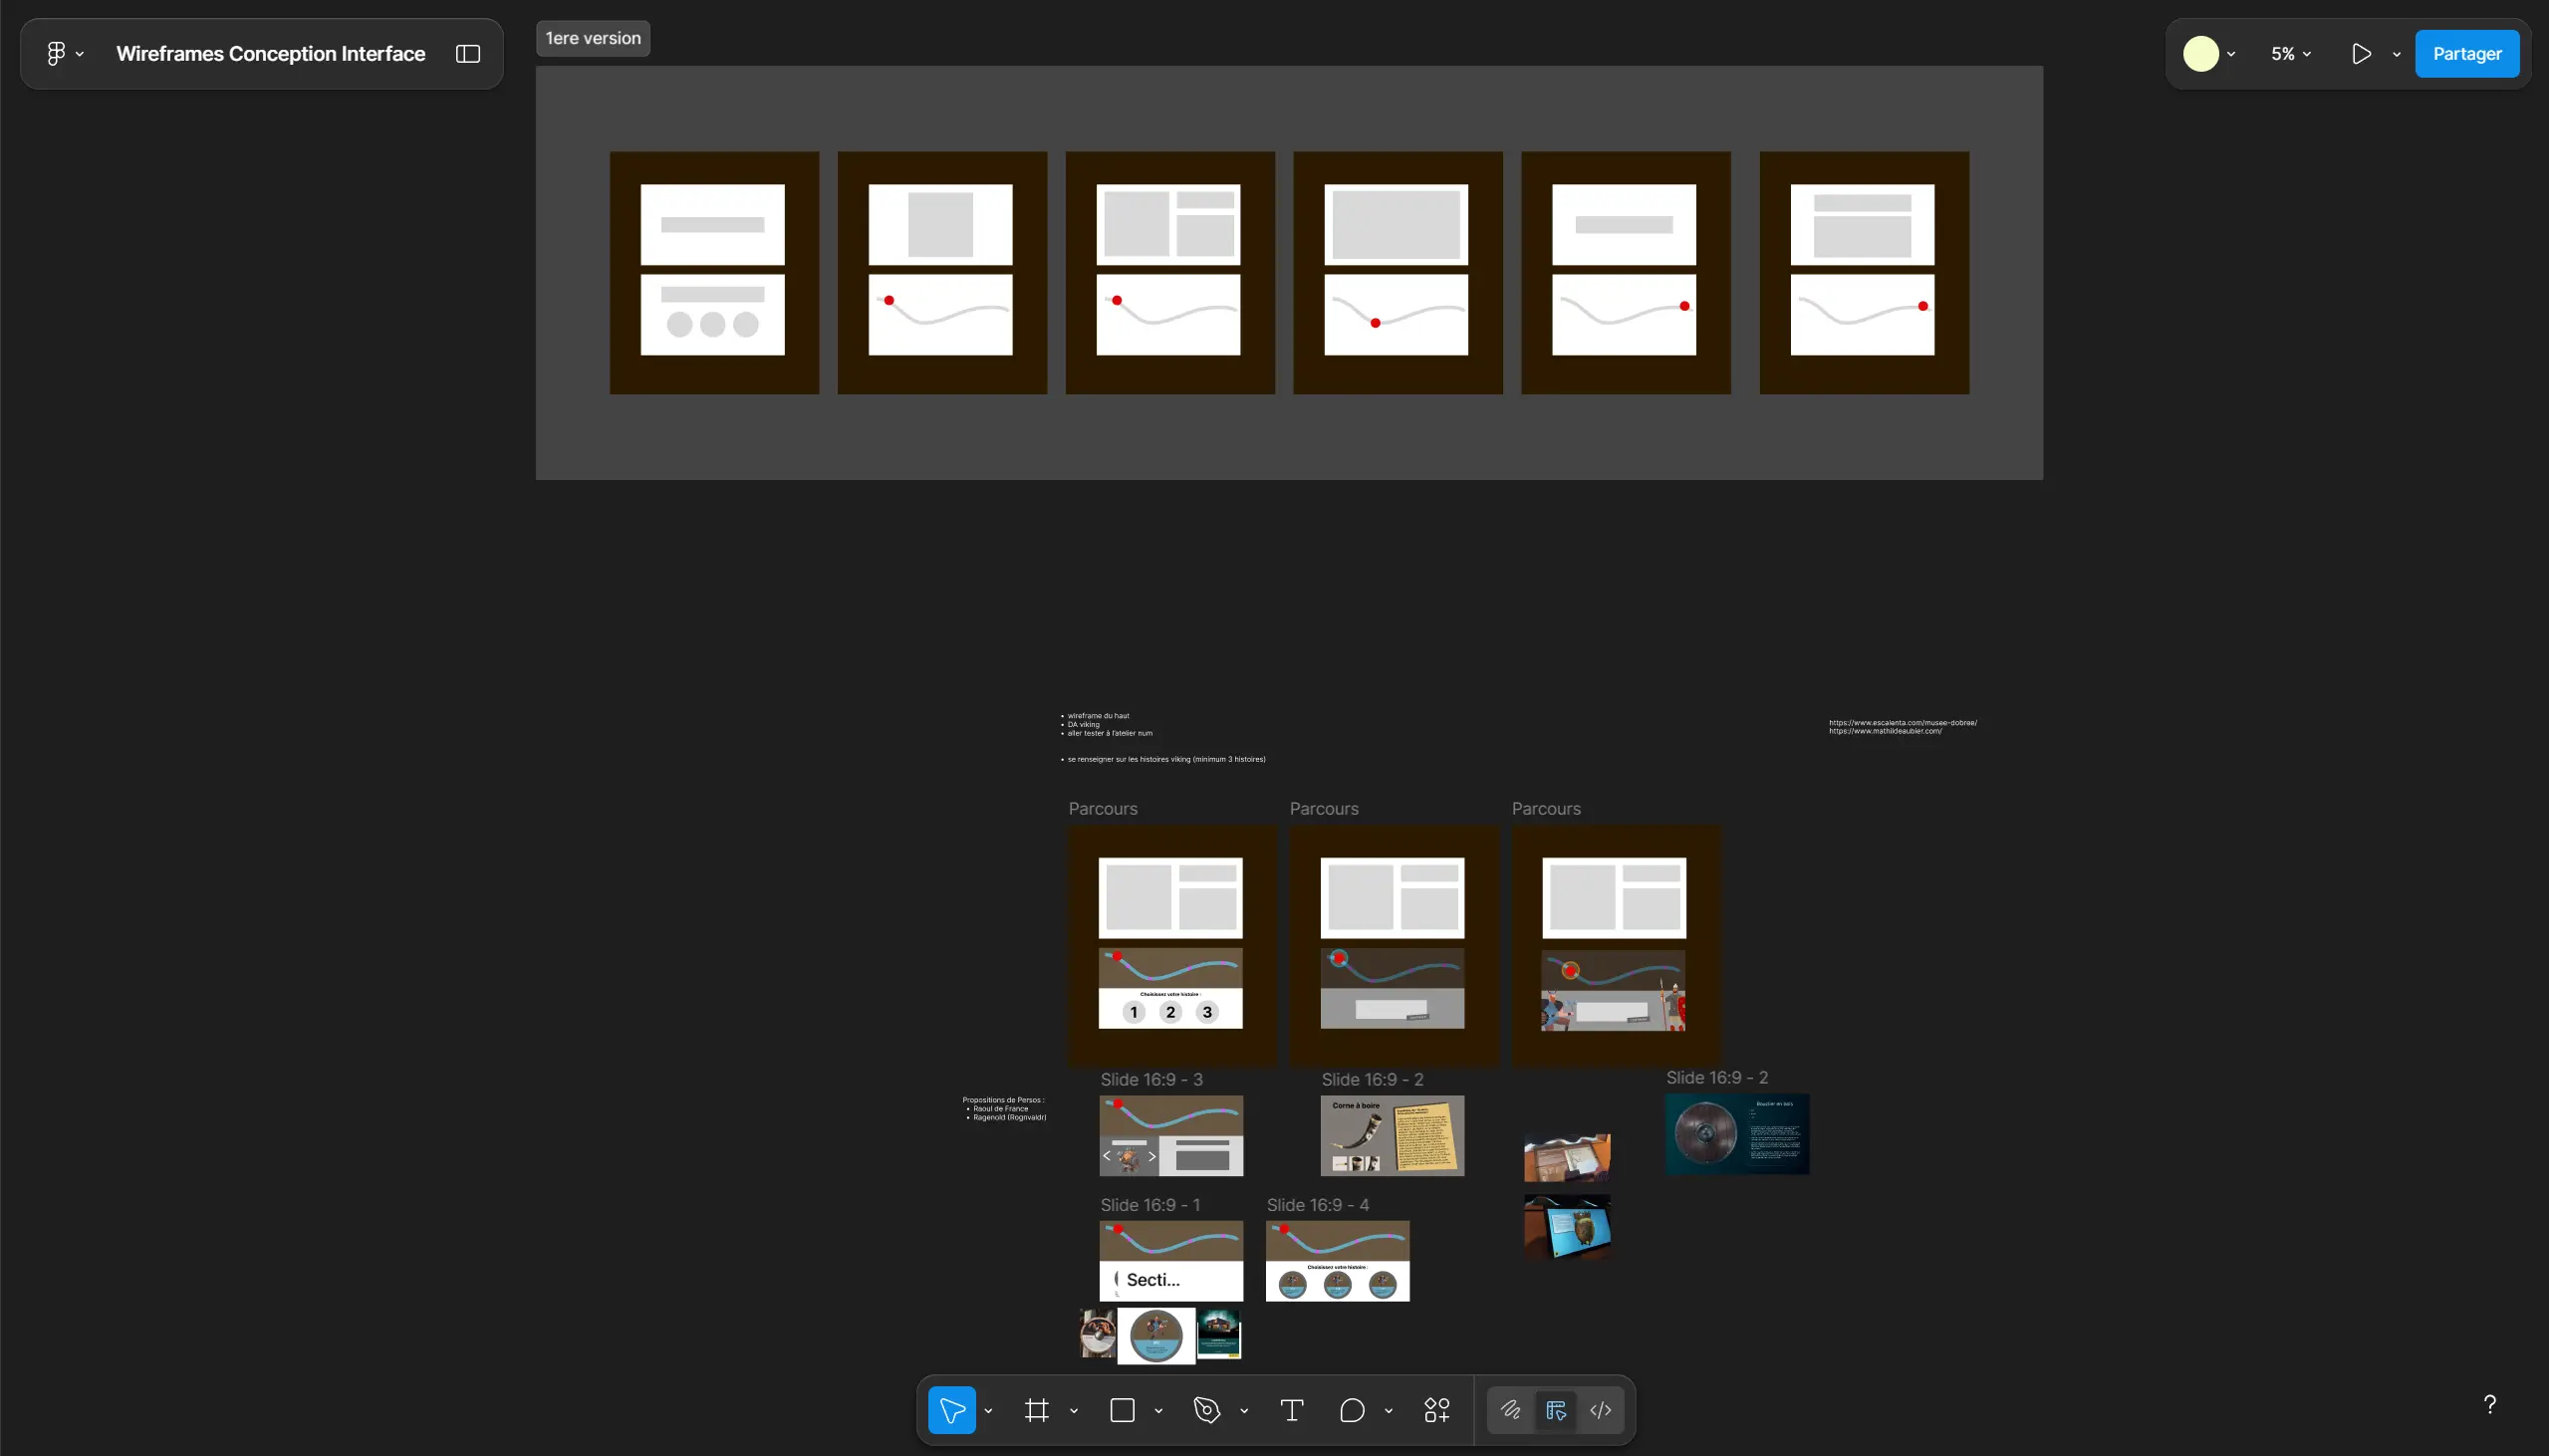Select the Comment tool
Viewport: 2549px width, 1456px height.
[x=1352, y=1410]
